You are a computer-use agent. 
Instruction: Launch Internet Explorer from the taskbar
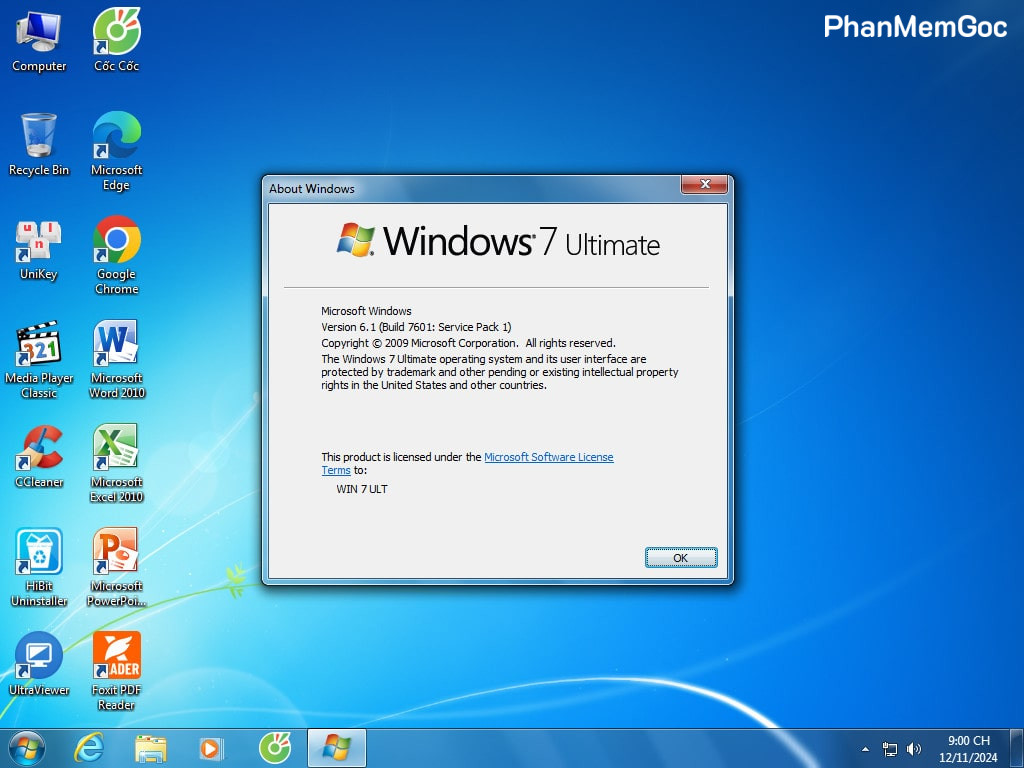(x=89, y=748)
